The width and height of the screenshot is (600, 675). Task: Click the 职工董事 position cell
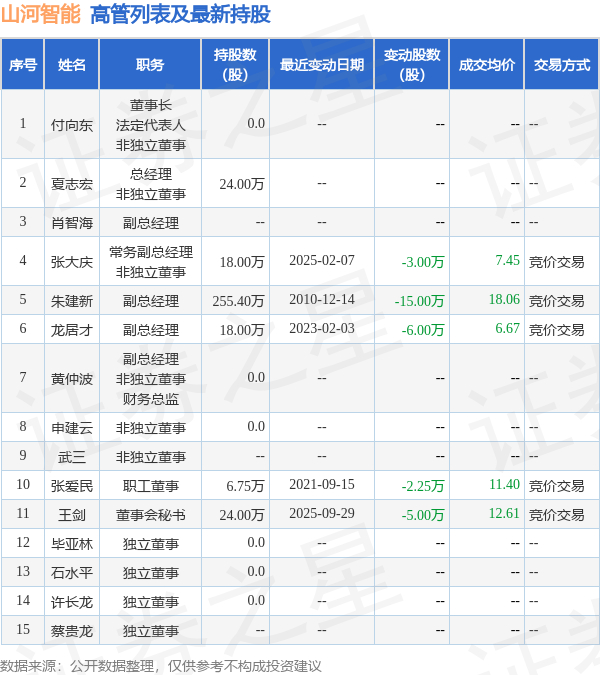[x=151, y=486]
